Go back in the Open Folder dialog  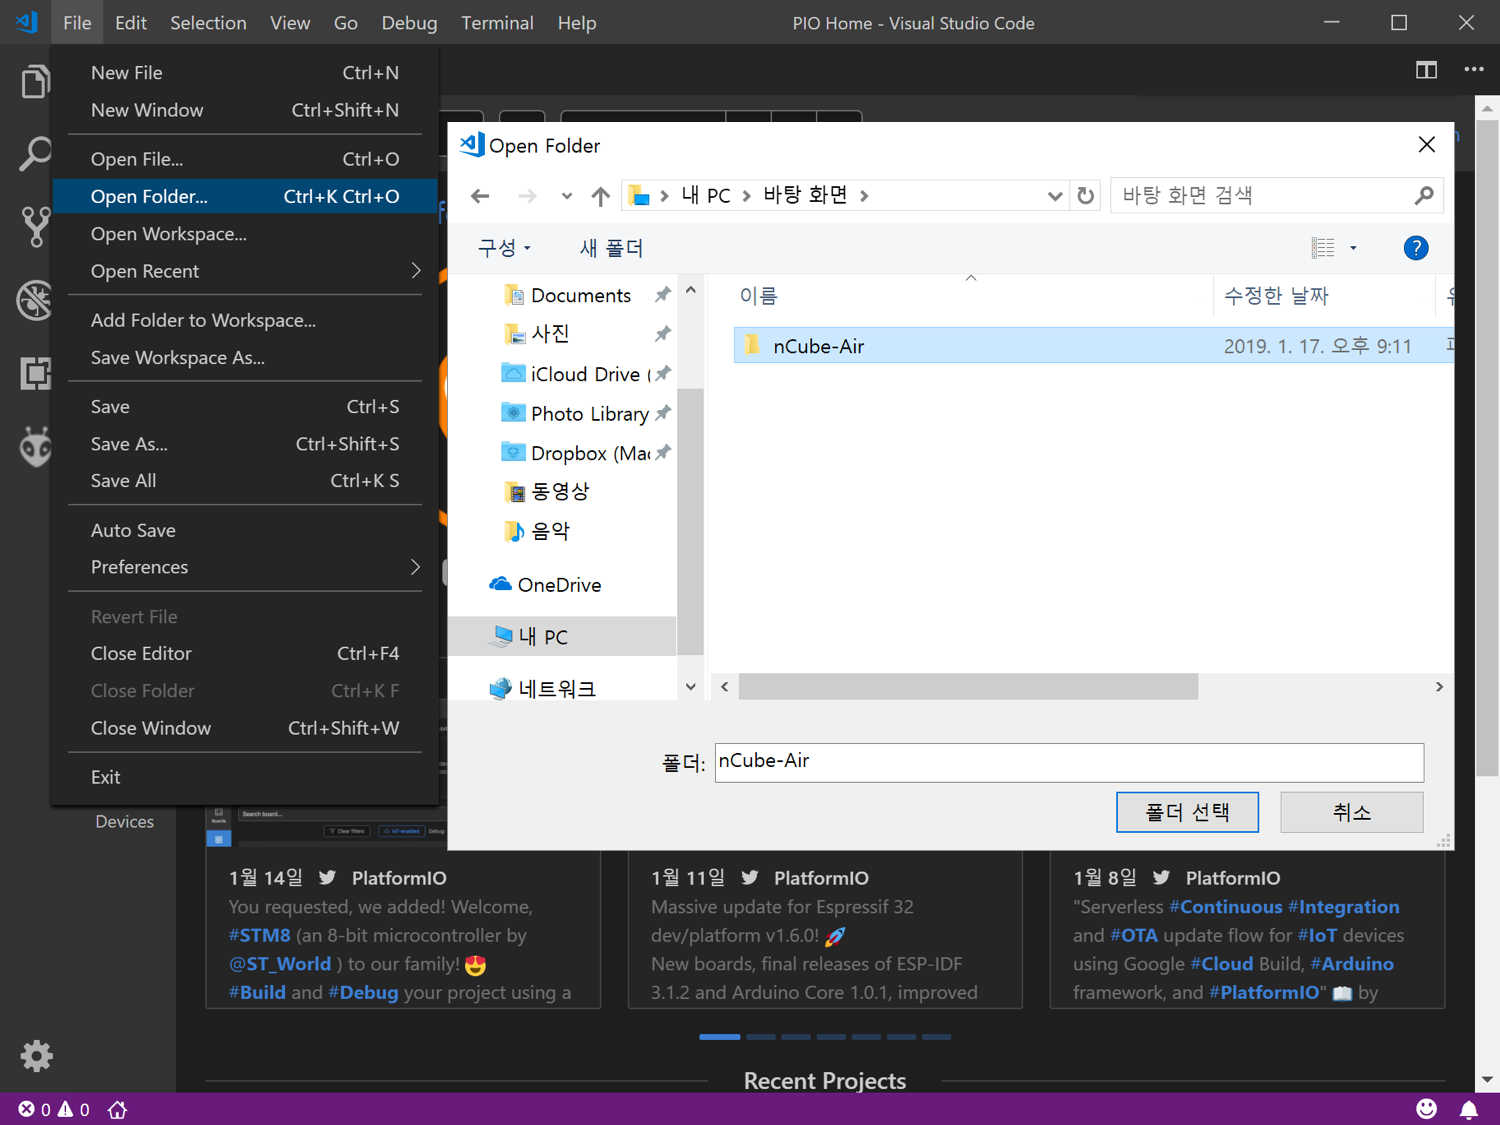tap(480, 196)
